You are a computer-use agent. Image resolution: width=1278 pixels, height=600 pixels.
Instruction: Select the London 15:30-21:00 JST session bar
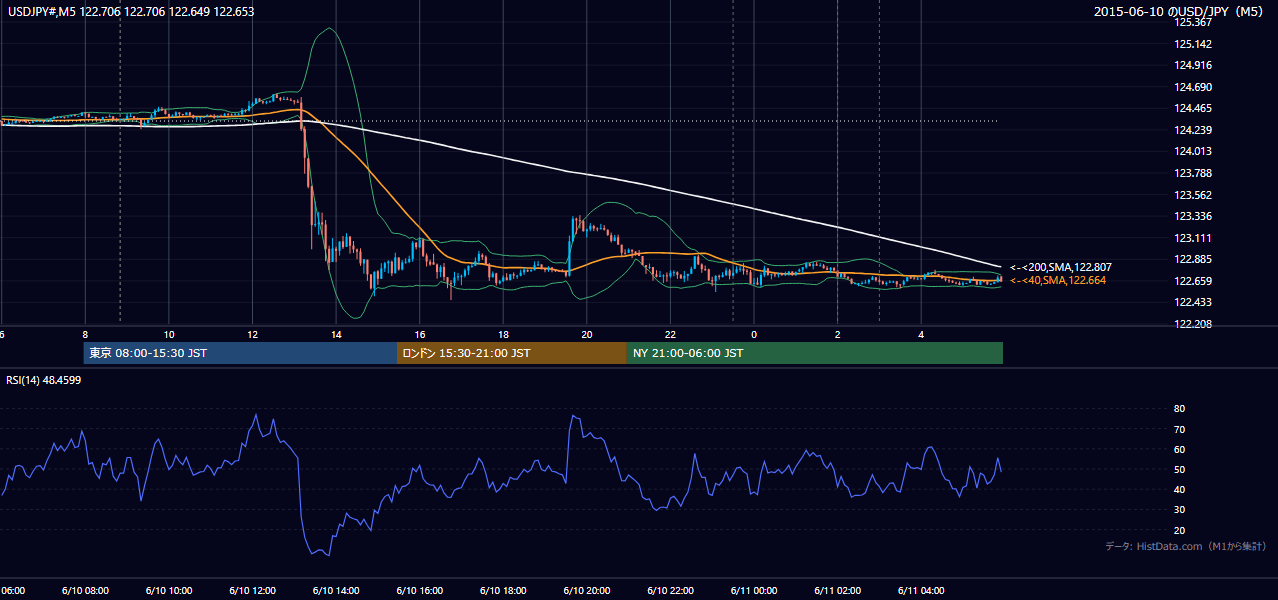tap(512, 353)
